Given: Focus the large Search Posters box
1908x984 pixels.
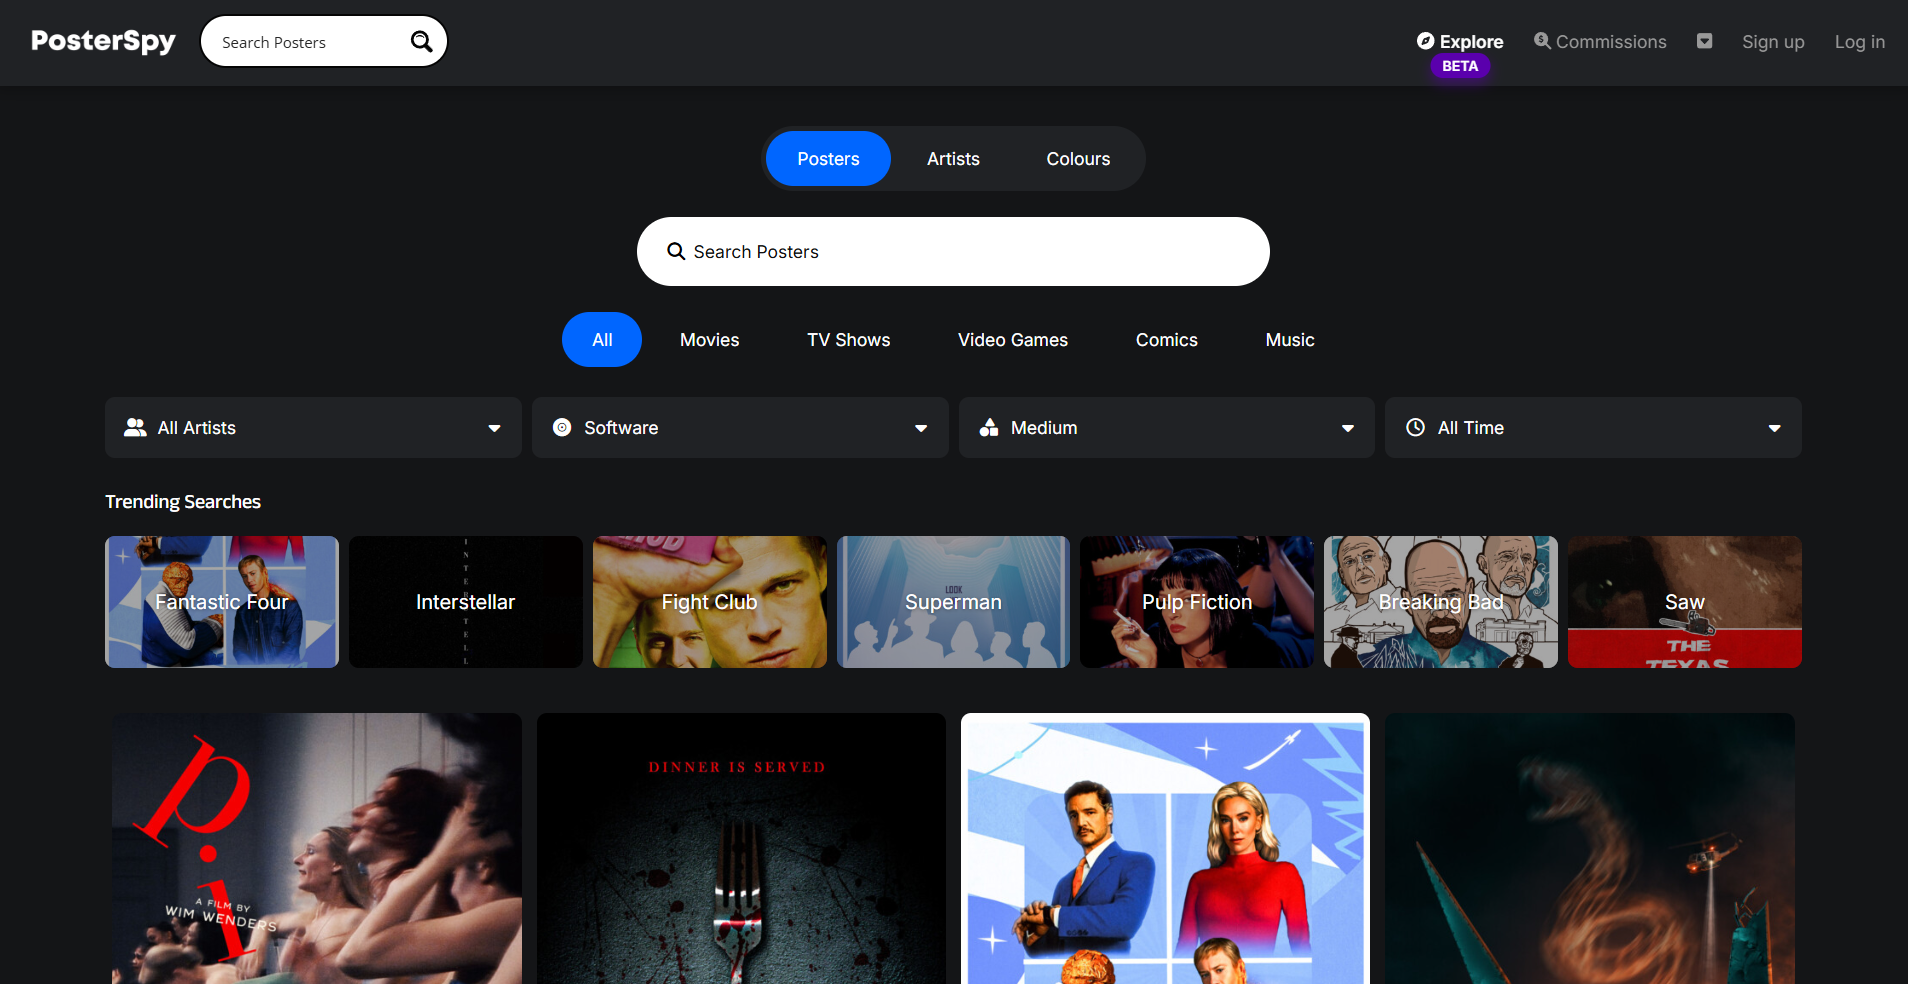Looking at the screenshot, I should pos(953,252).
